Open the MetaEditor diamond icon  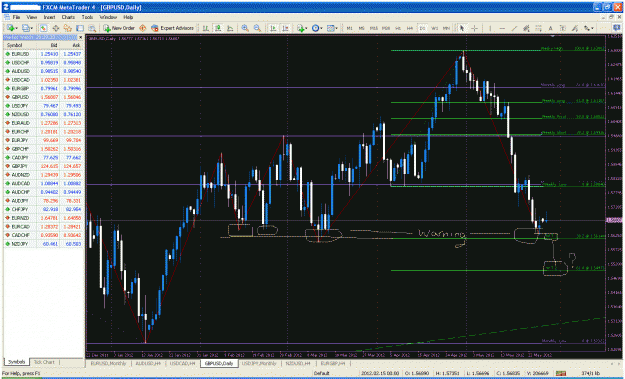click(x=142, y=28)
